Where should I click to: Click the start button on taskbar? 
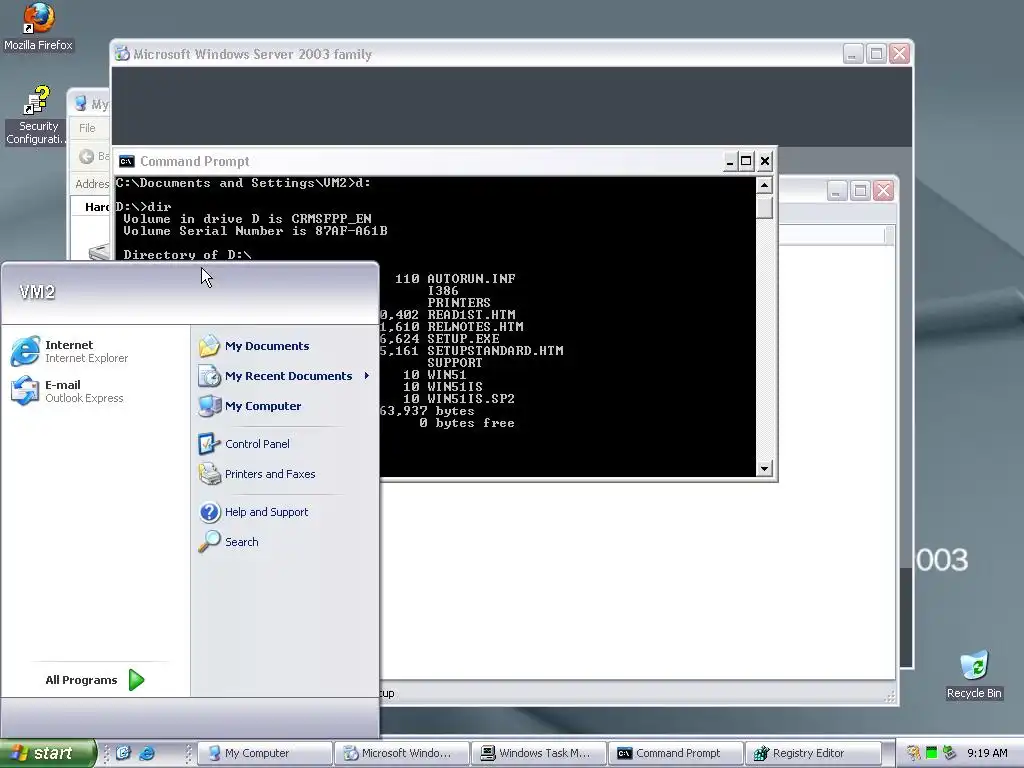48,753
